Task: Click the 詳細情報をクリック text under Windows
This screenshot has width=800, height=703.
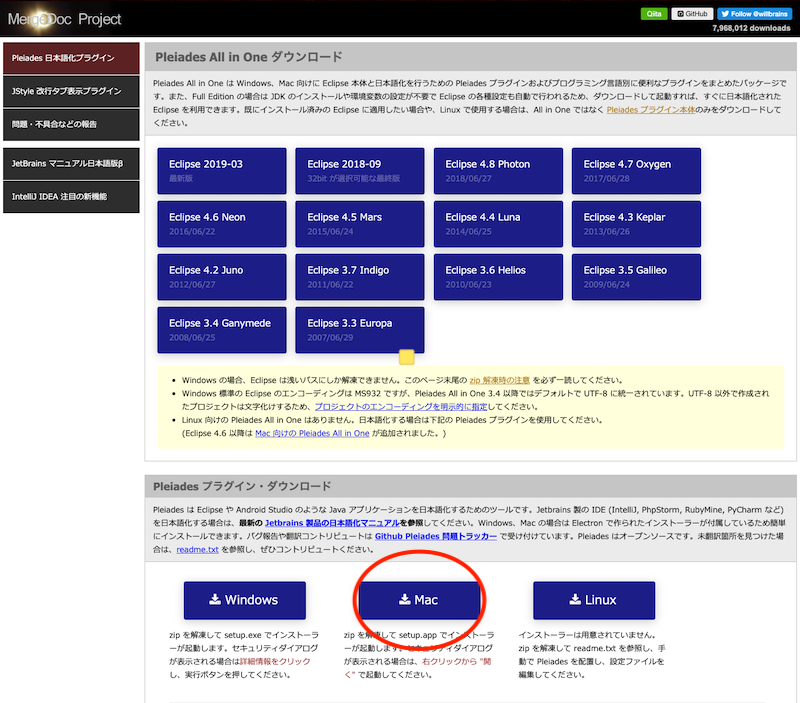Action: pyautogui.click(x=274, y=662)
